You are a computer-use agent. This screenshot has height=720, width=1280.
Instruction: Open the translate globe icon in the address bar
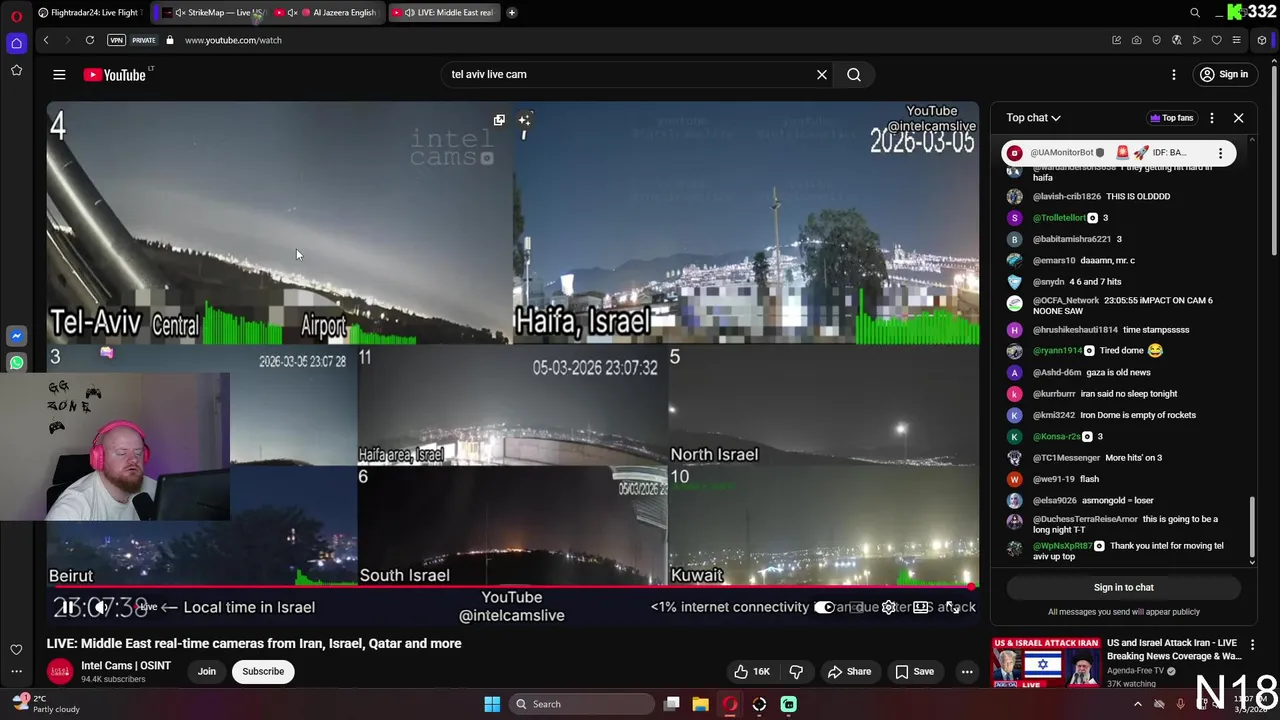pyautogui.click(x=1176, y=40)
